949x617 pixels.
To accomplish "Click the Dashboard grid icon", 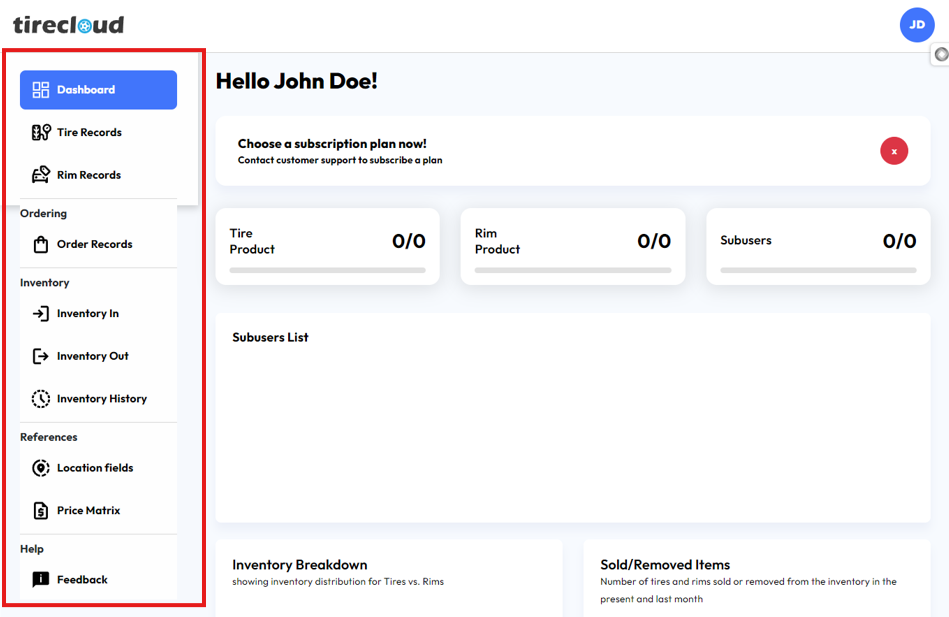I will 41,90.
